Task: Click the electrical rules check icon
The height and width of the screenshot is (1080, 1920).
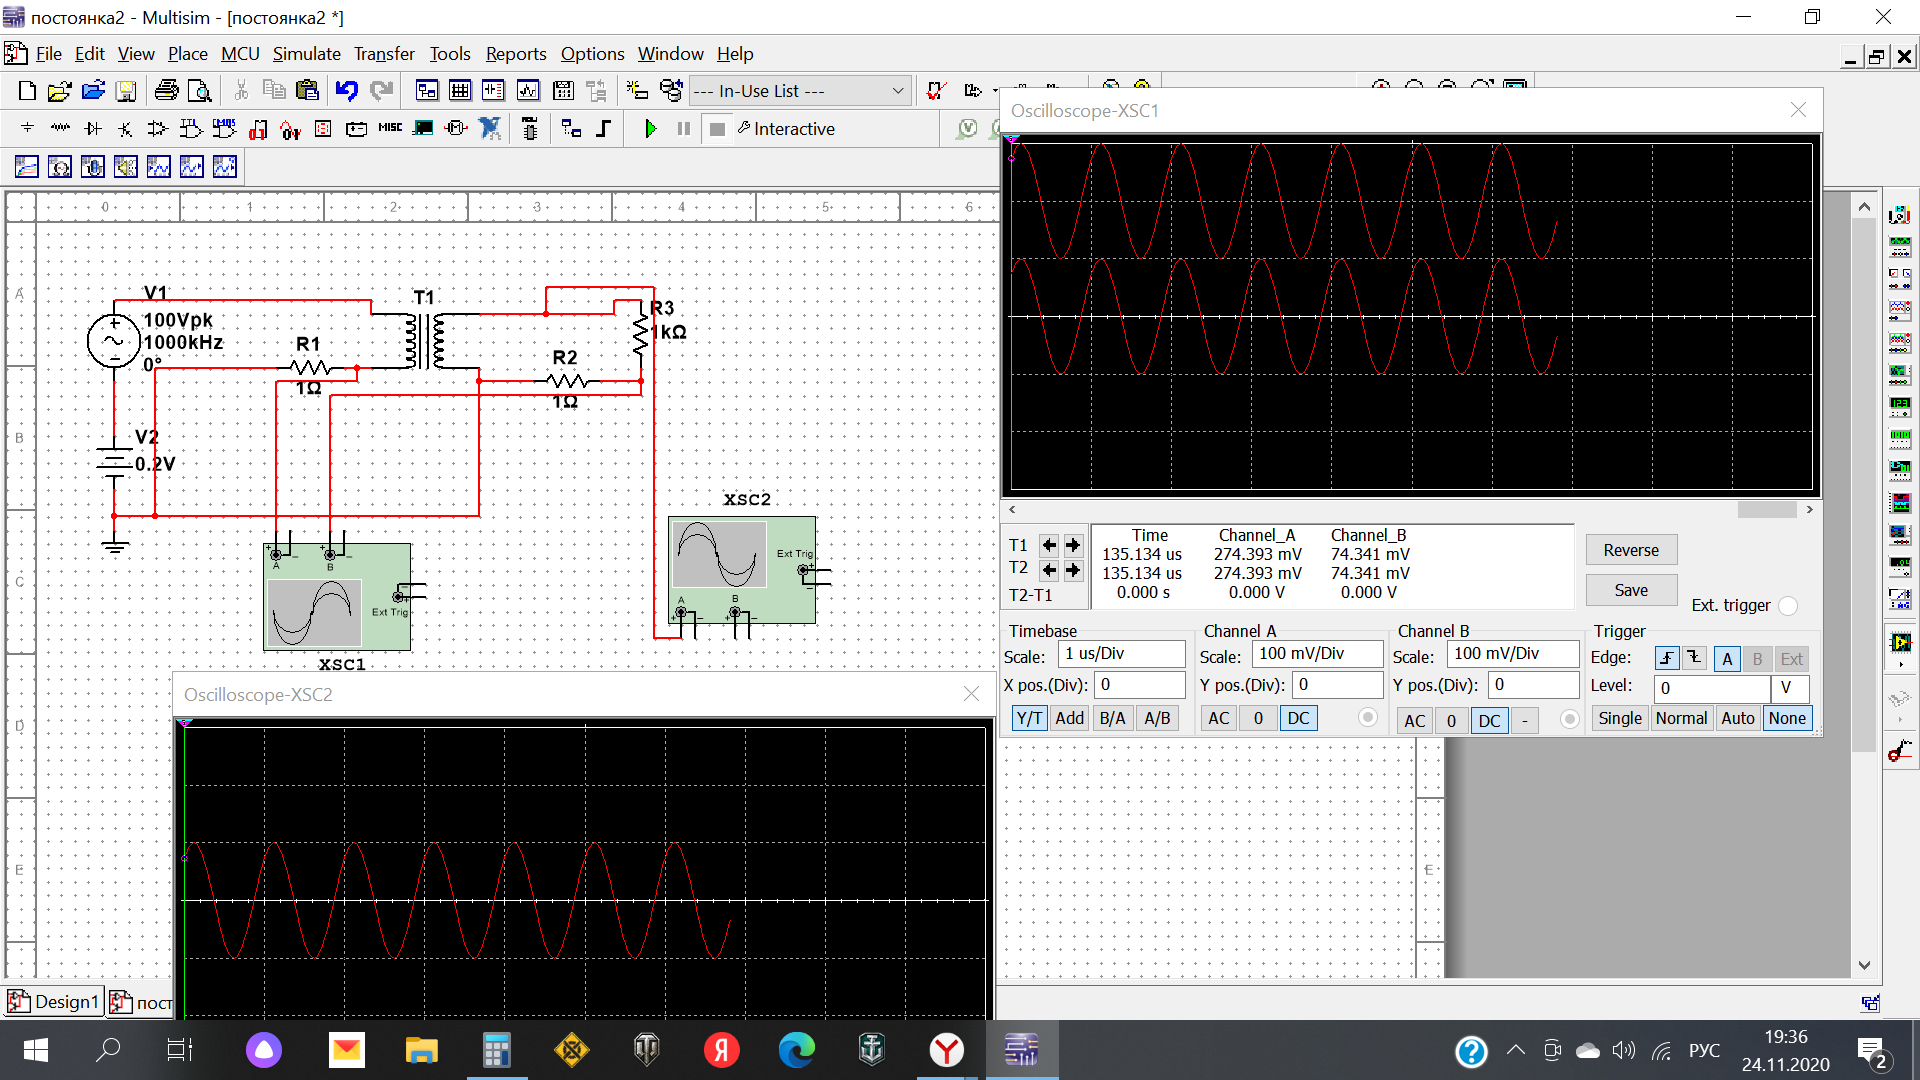Action: (x=936, y=91)
